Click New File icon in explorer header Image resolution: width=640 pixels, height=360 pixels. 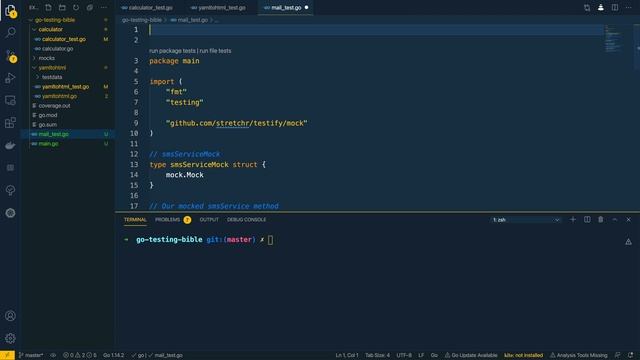point(48,7)
